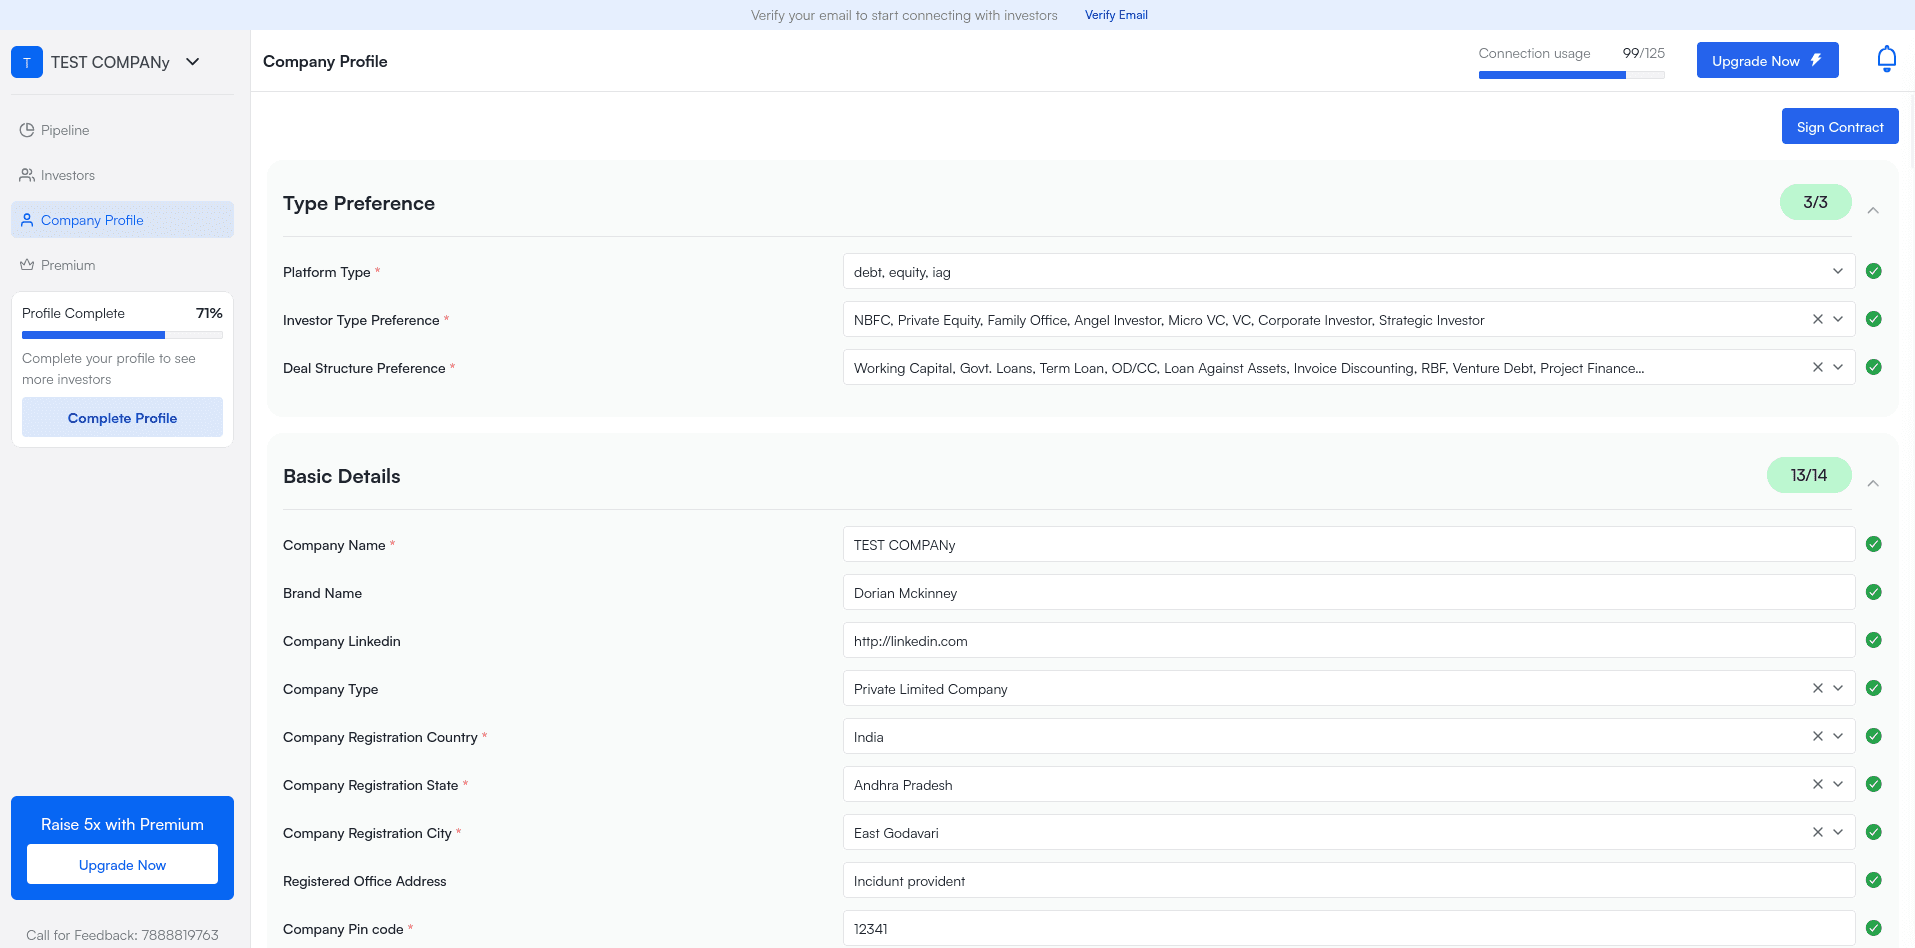Click the Profile Complete progress bar
The image size is (1915, 948).
click(x=122, y=335)
